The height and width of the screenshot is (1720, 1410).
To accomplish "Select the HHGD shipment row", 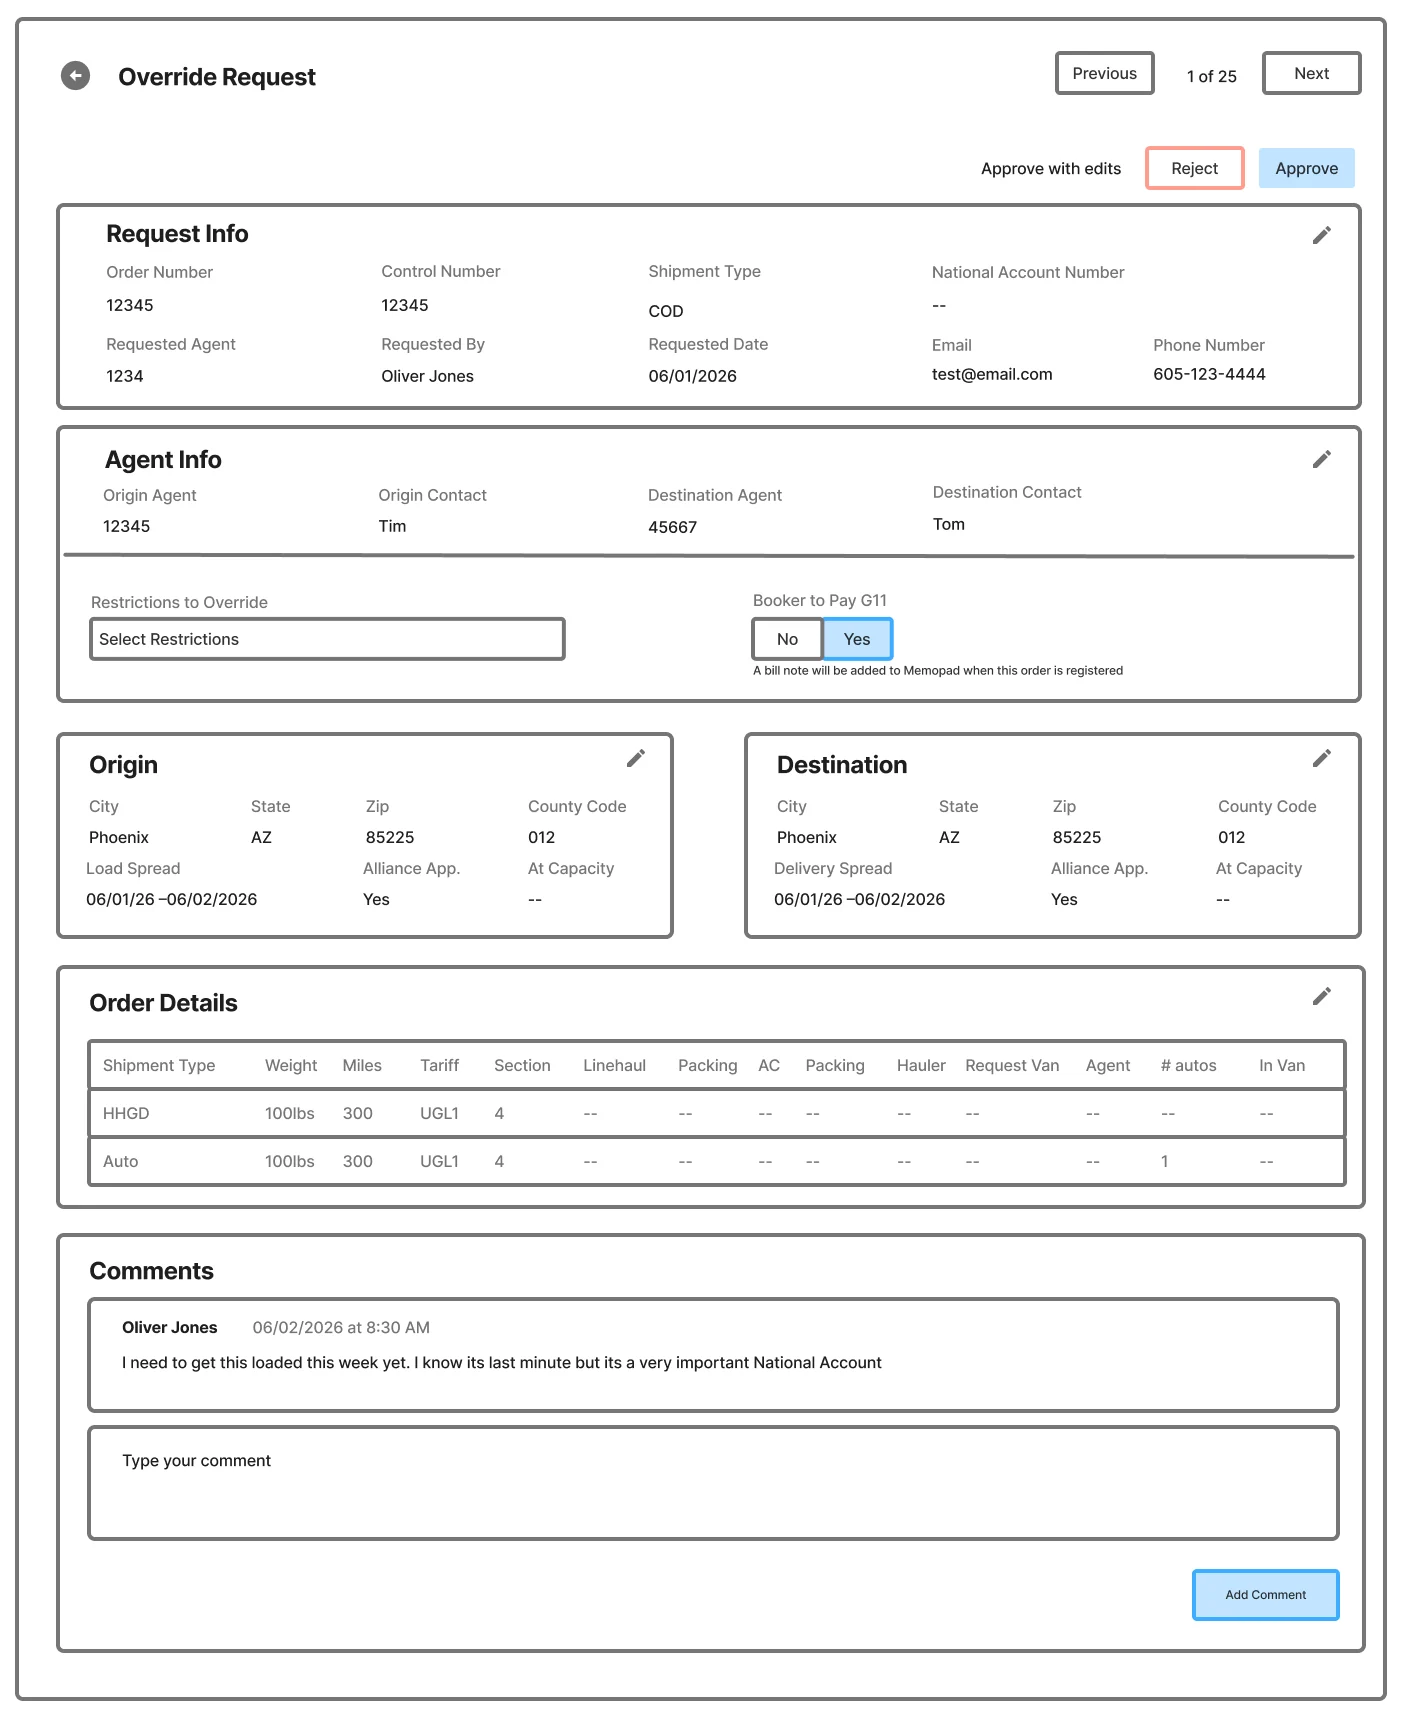I will point(716,1113).
